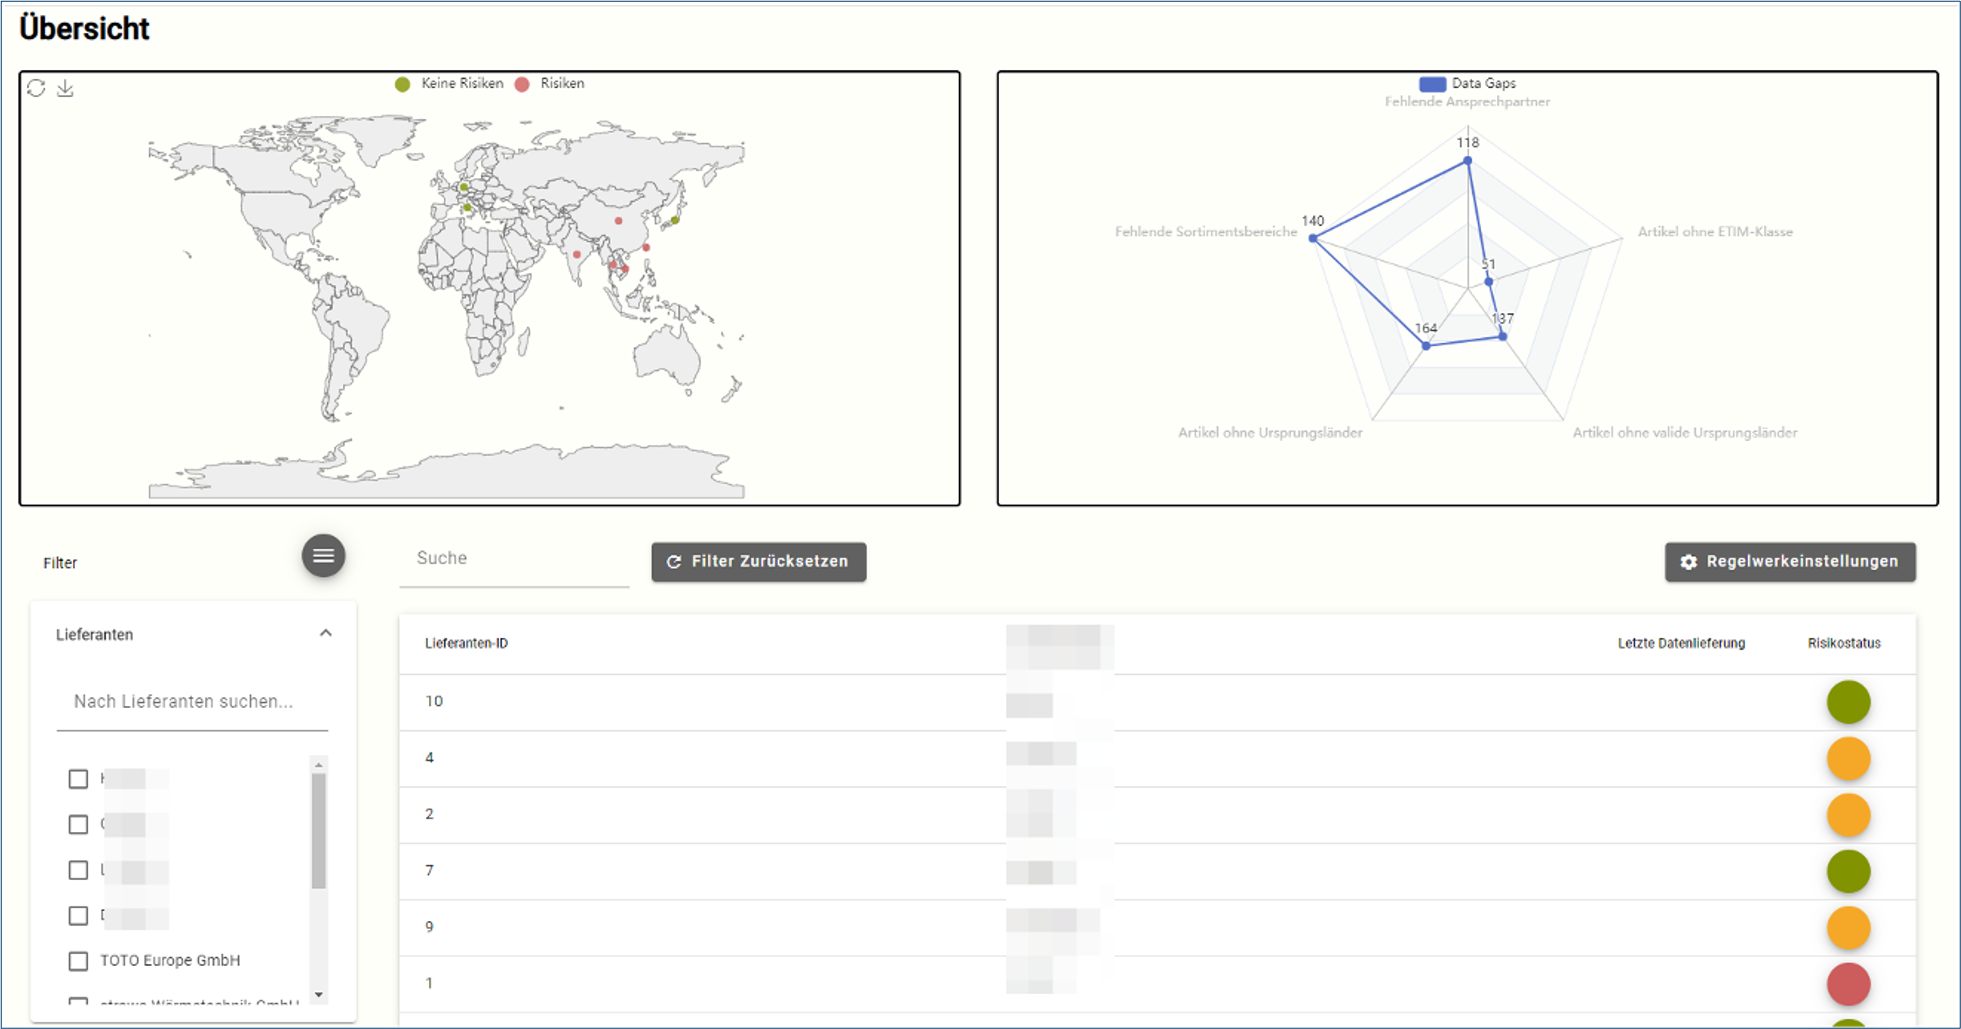Image resolution: width=1961 pixels, height=1029 pixels.
Task: Select the table row with Lieferanten-ID 10
Action: click(1157, 702)
